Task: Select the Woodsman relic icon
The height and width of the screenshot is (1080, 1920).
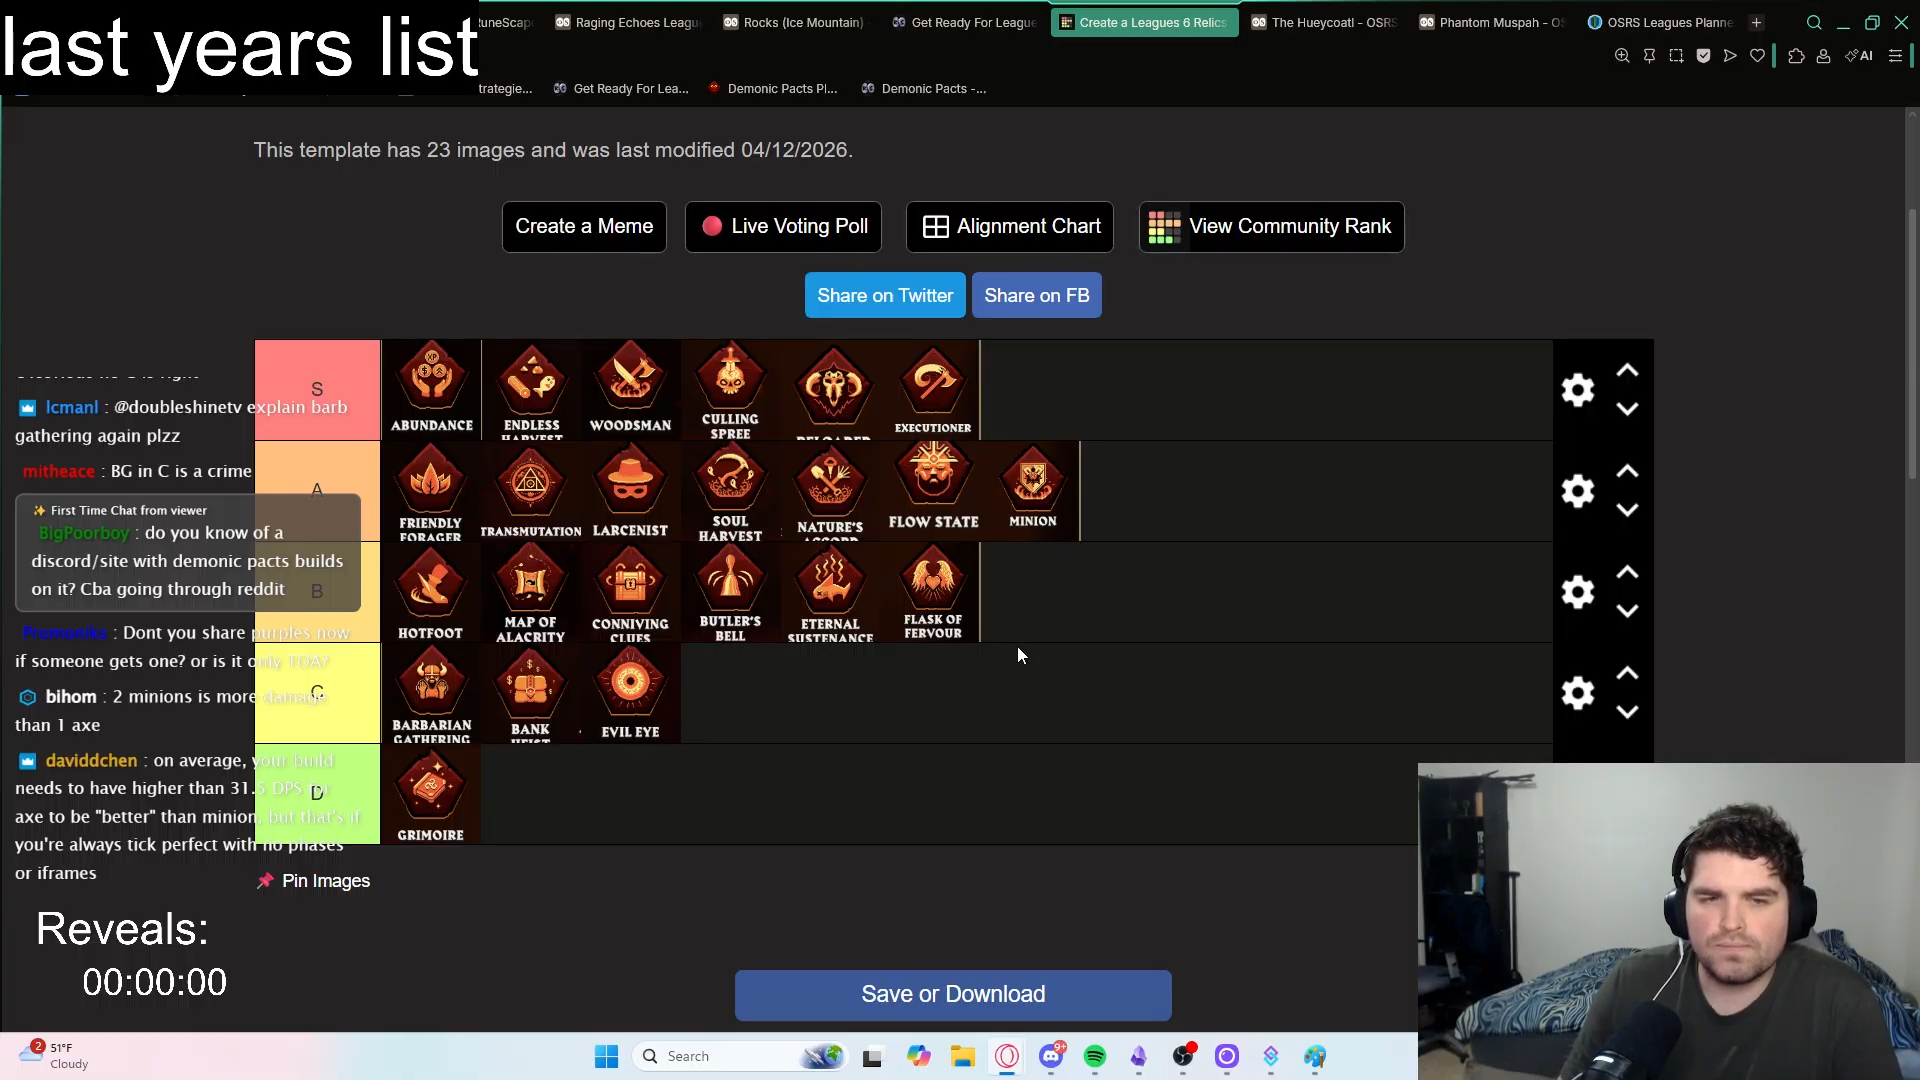Action: click(630, 389)
